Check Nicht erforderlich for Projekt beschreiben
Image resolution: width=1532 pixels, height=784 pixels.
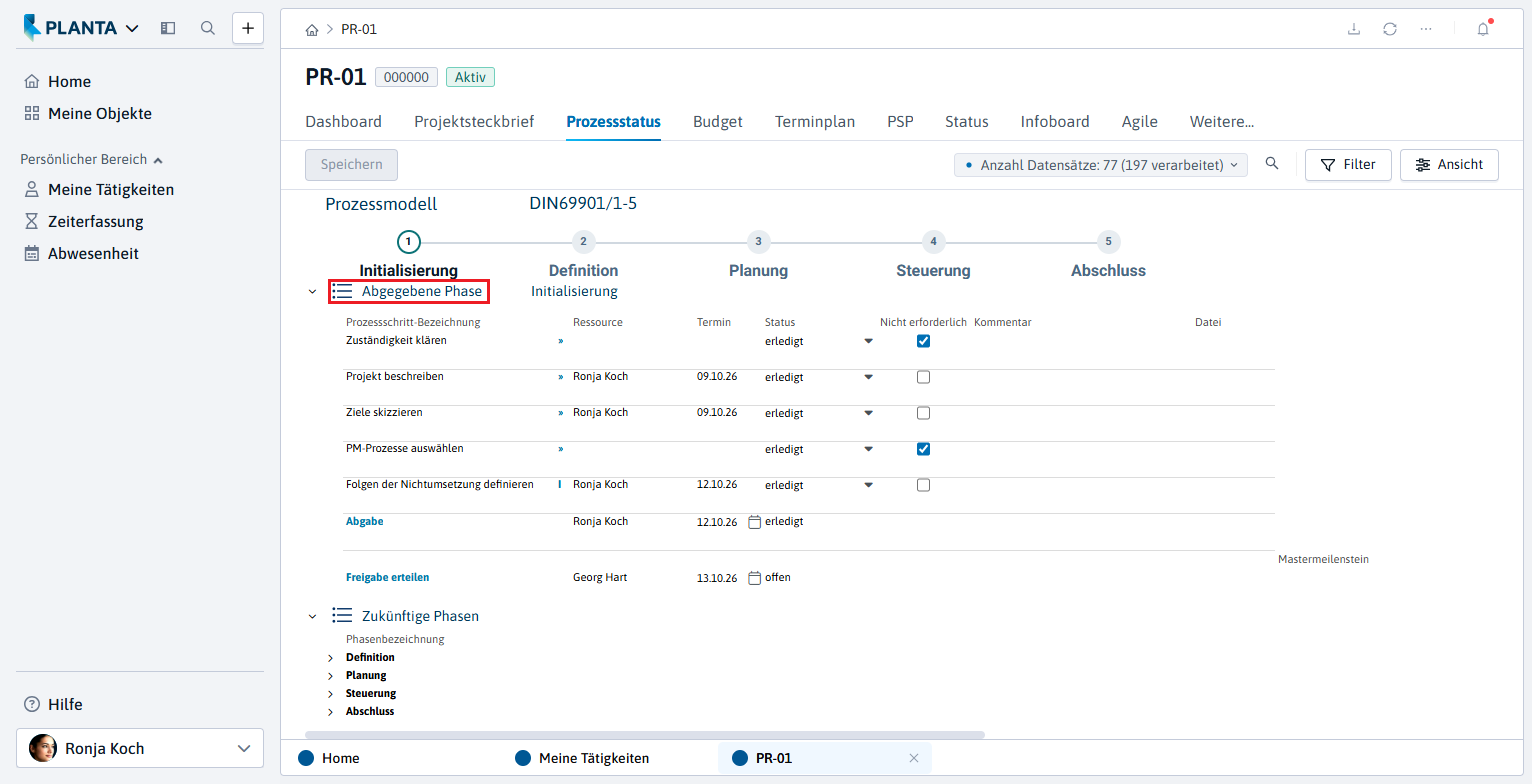point(924,377)
